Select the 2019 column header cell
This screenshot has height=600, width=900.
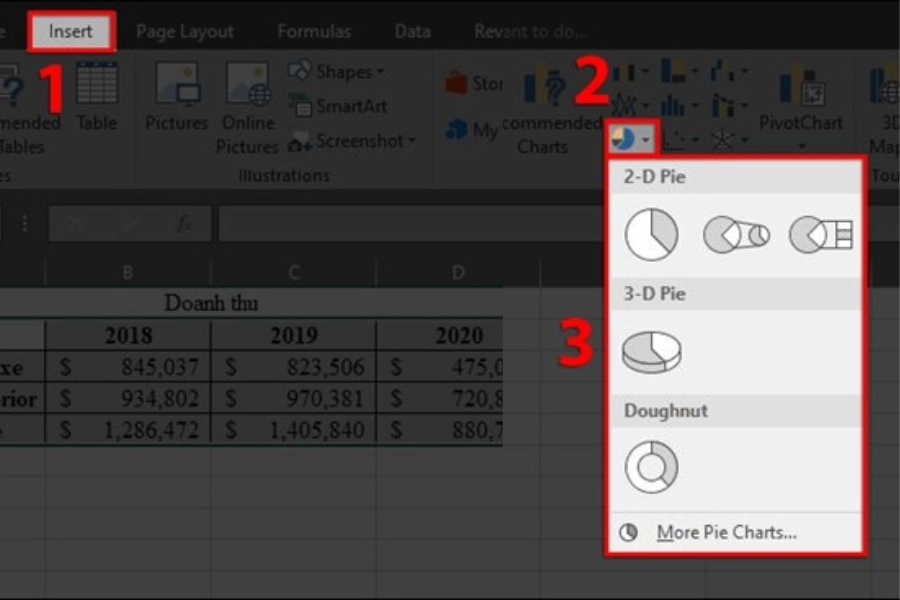(x=292, y=335)
